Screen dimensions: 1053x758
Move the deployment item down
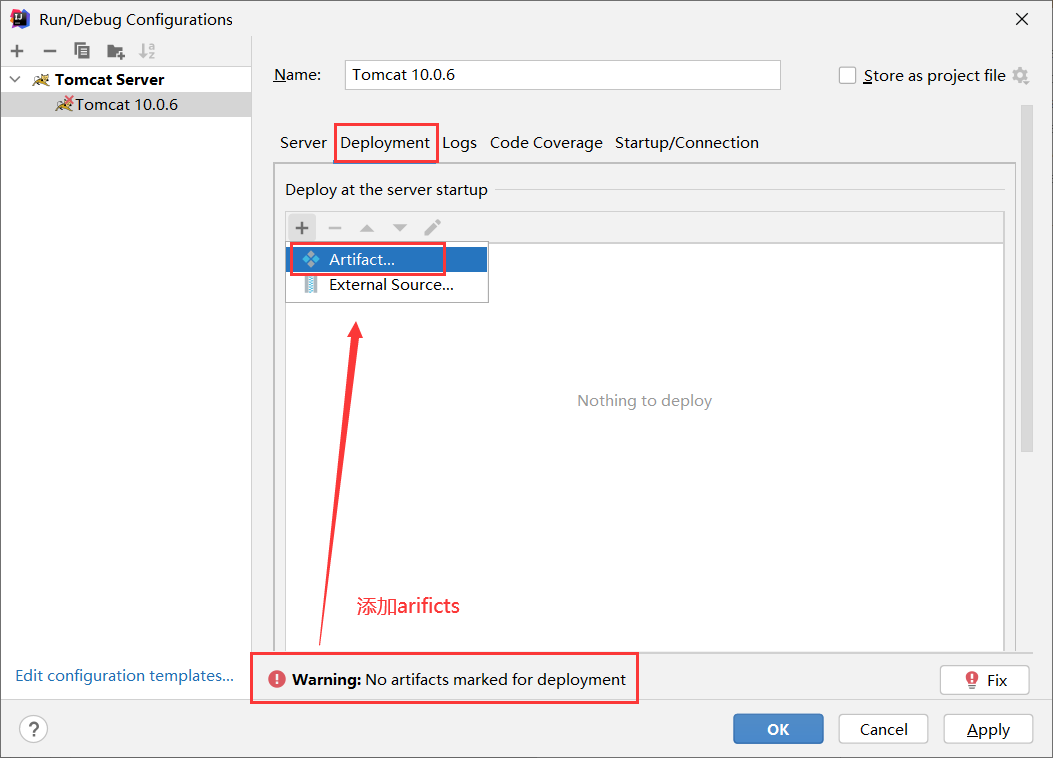(400, 228)
